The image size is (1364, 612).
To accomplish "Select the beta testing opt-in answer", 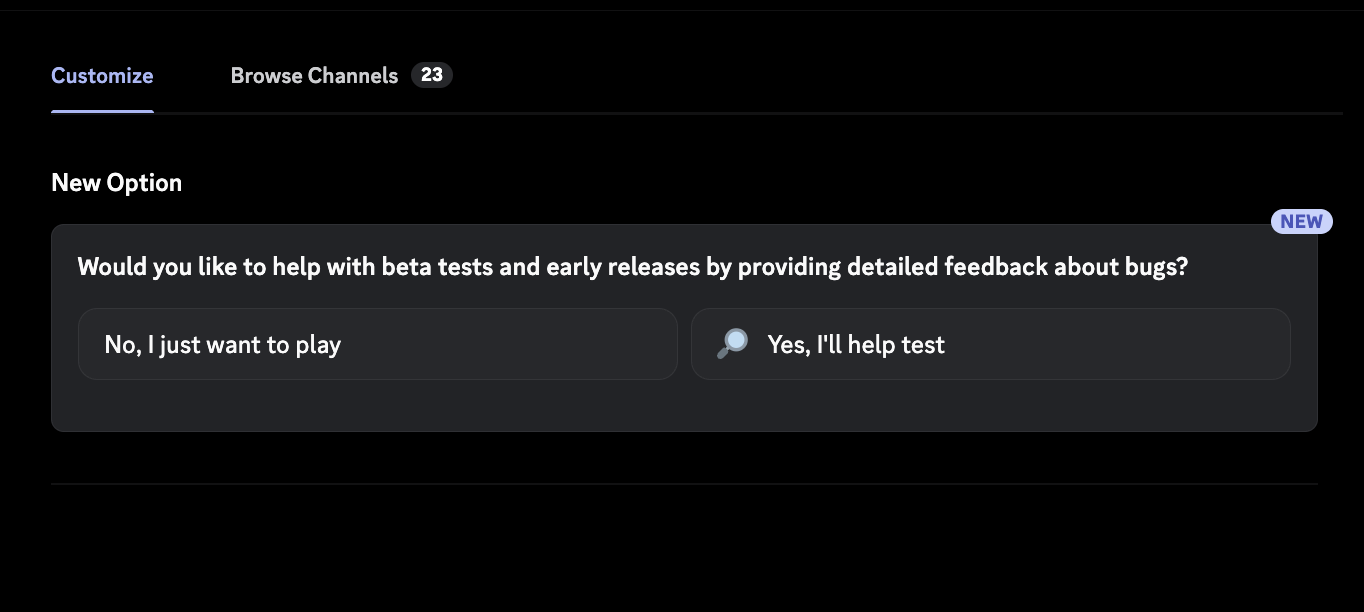I will tap(990, 343).
